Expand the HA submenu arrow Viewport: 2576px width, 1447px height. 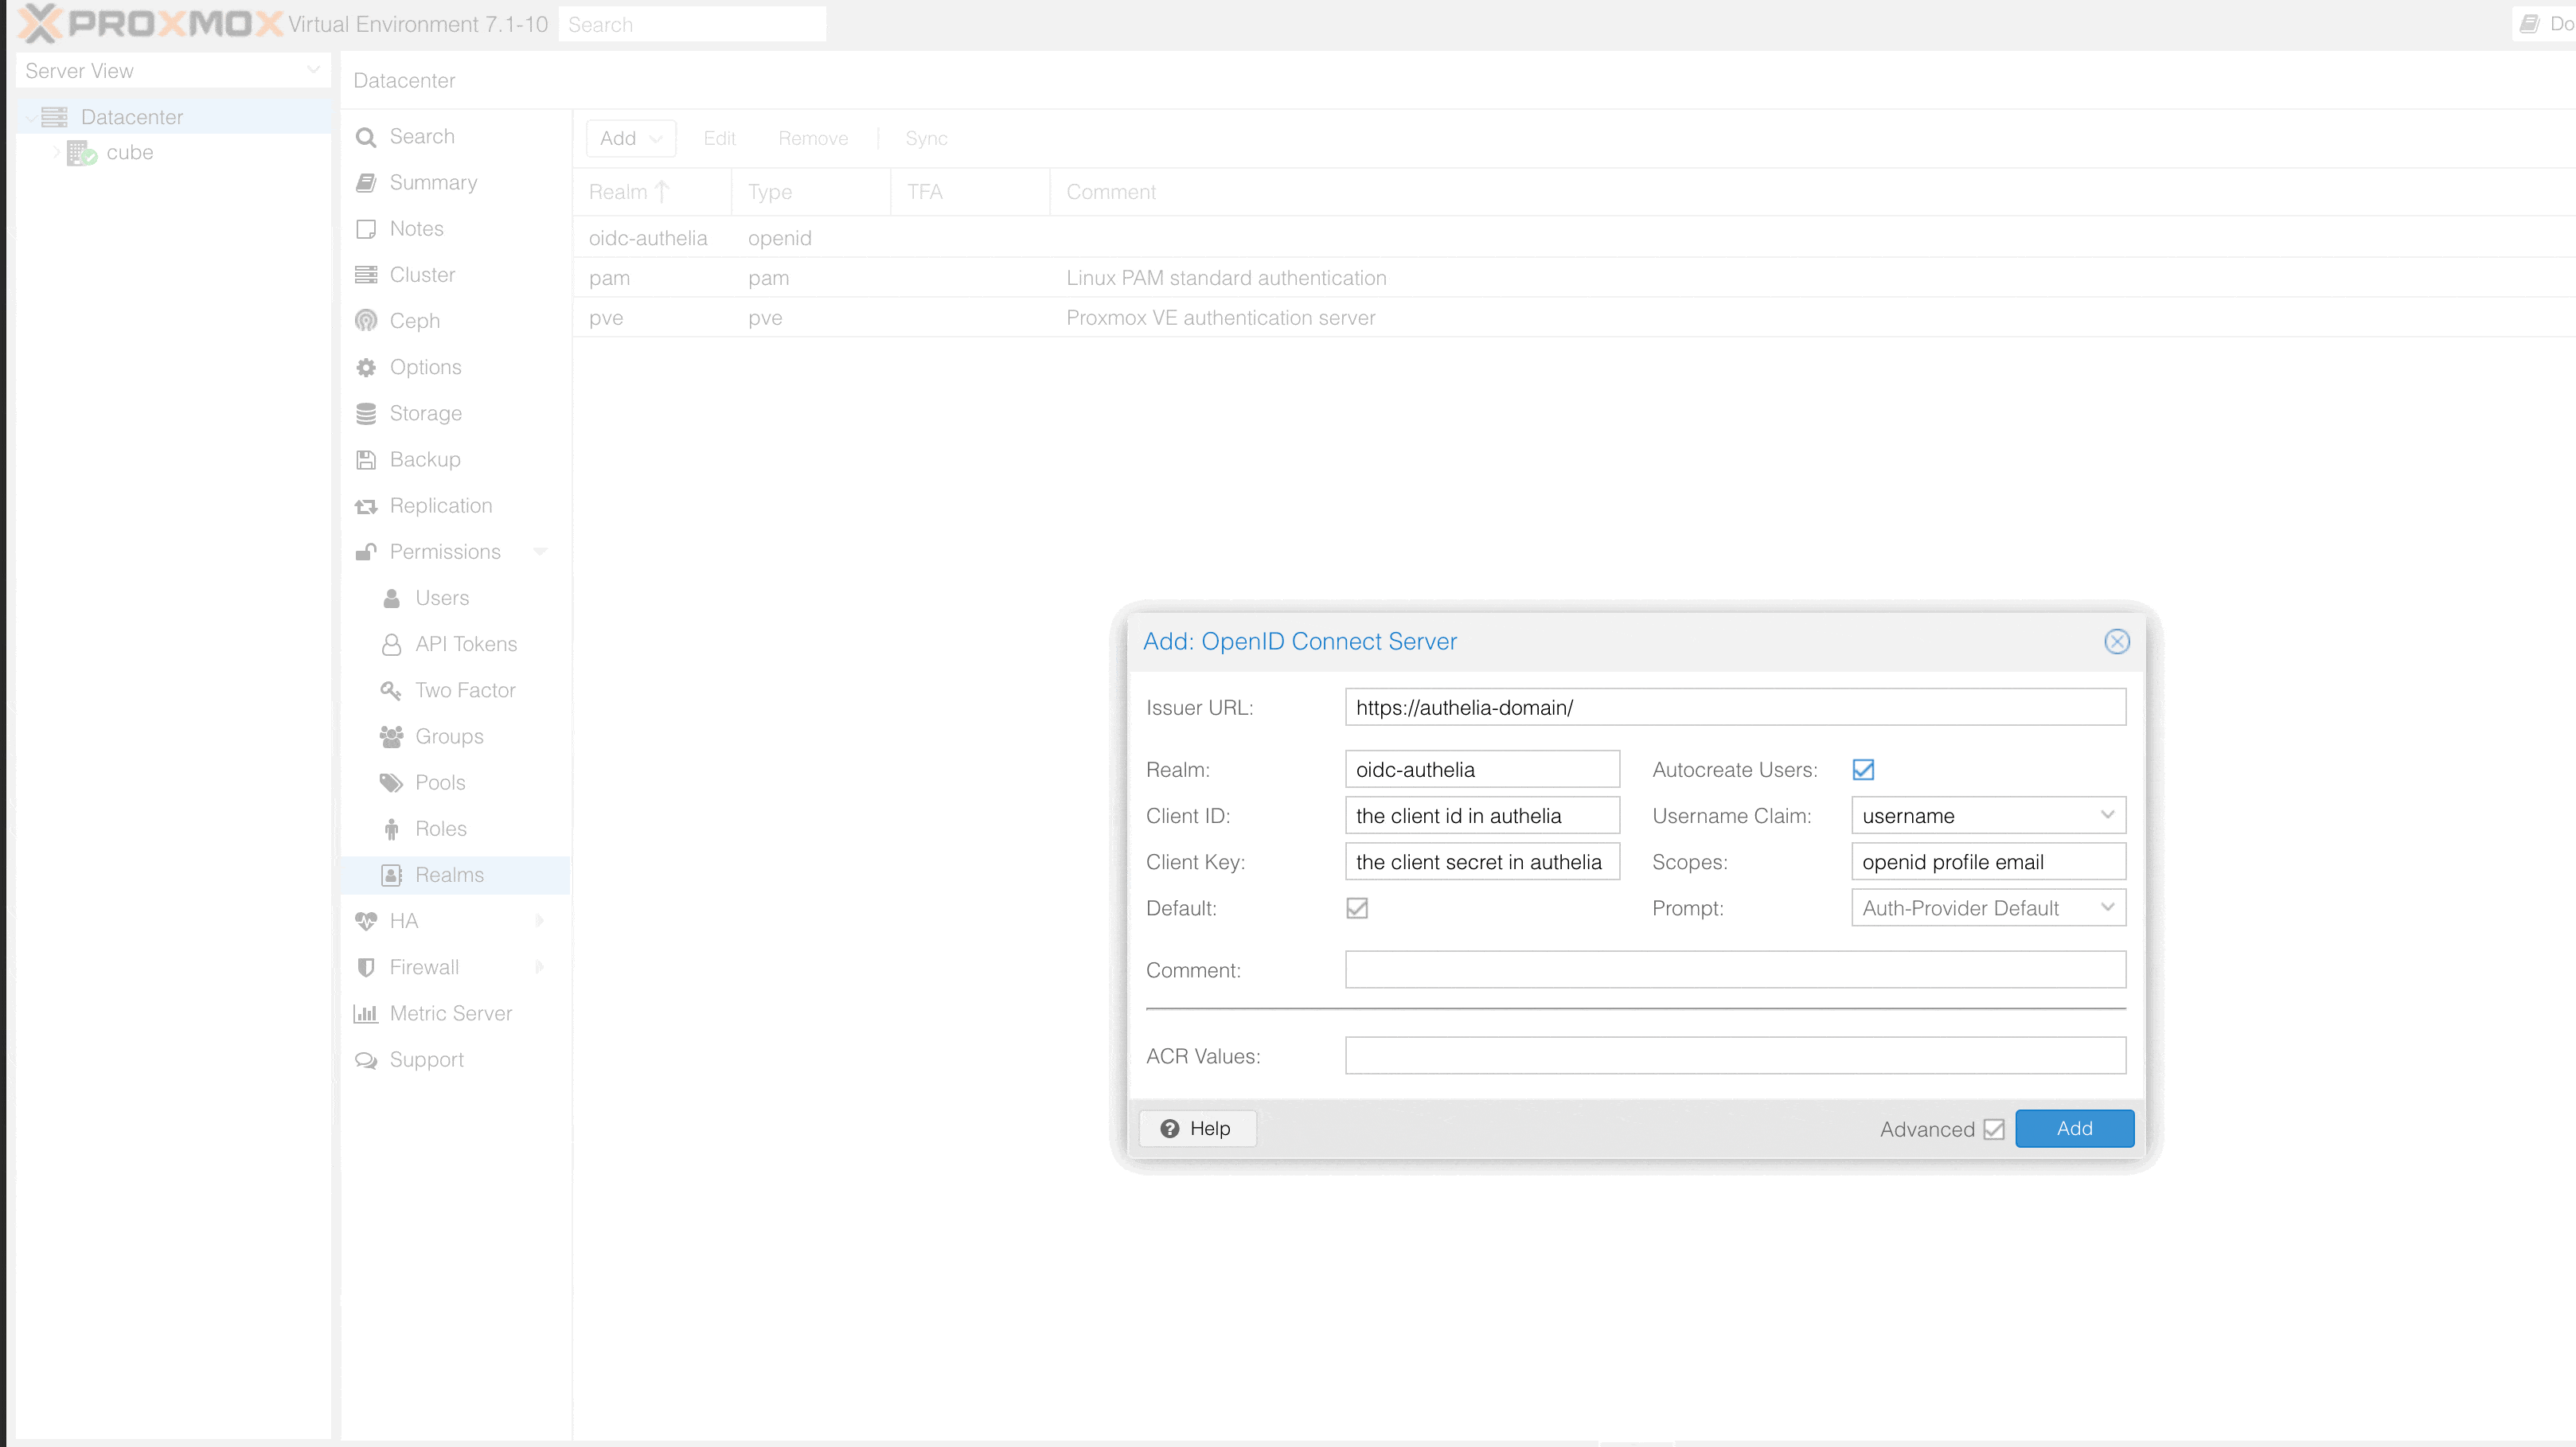(x=540, y=920)
